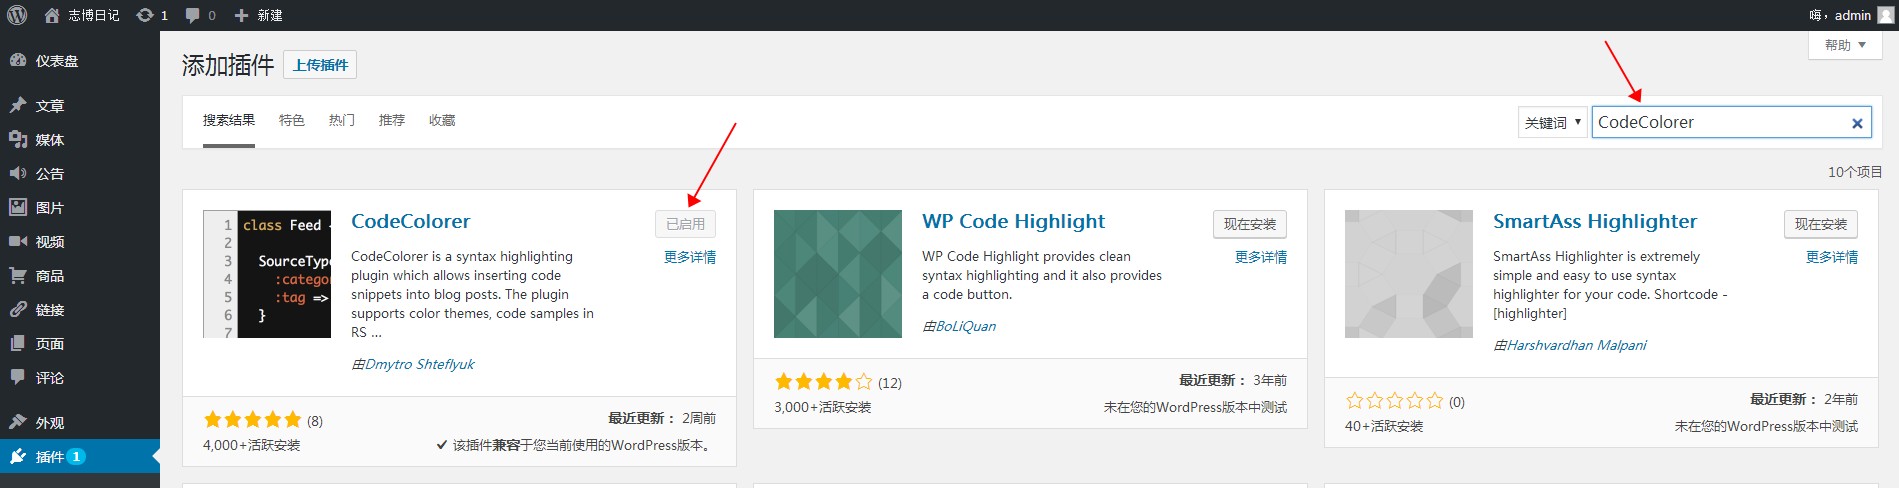Viewport: 1899px width, 488px height.
Task: Open the 媒体 sidebar menu
Action: 80,139
